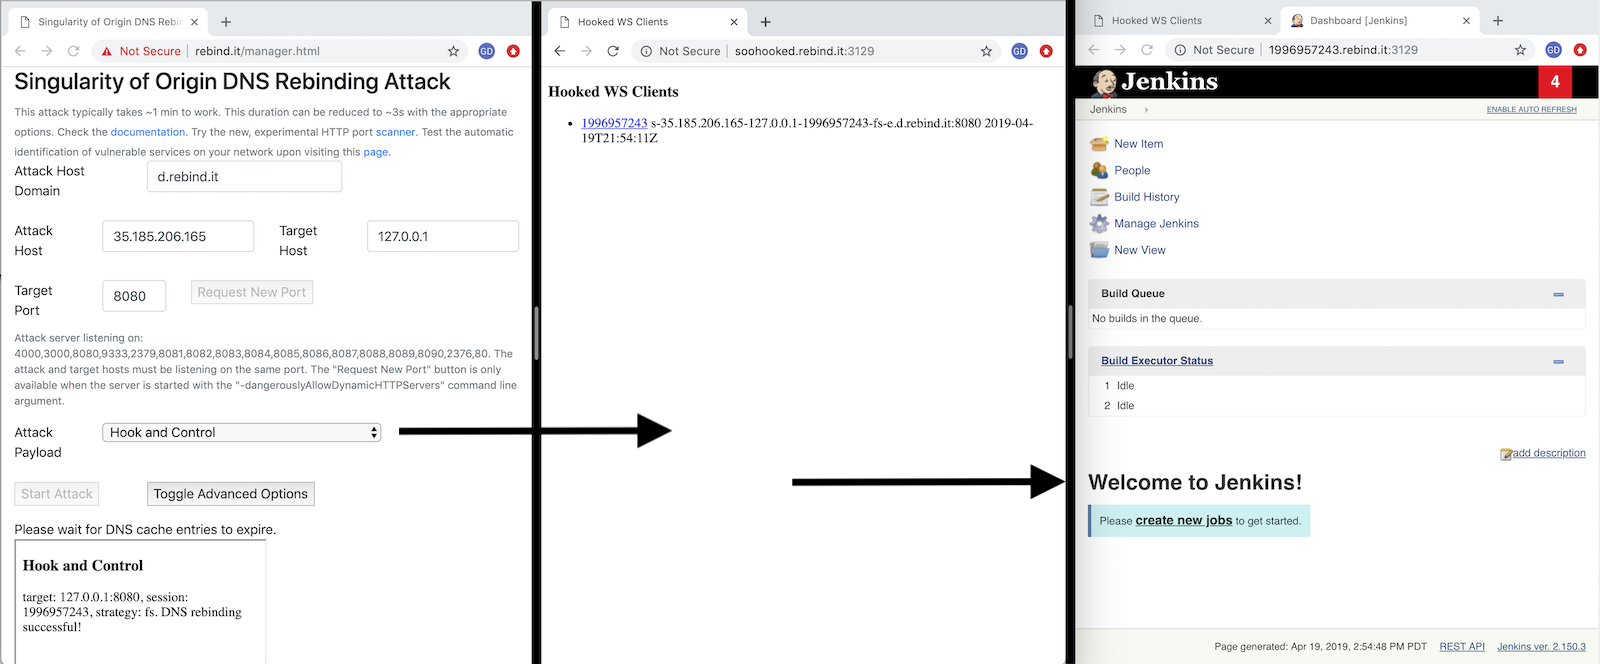Select the Dashboard [Jenkins] tab
This screenshot has height=664, width=1600.
[x=1378, y=21]
